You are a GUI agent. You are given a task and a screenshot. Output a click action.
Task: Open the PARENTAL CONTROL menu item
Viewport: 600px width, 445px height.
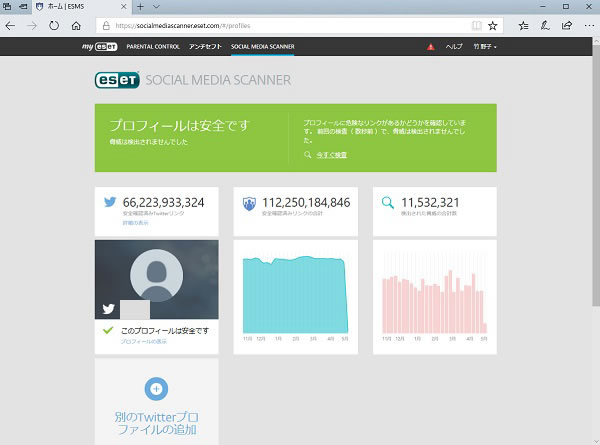(153, 46)
